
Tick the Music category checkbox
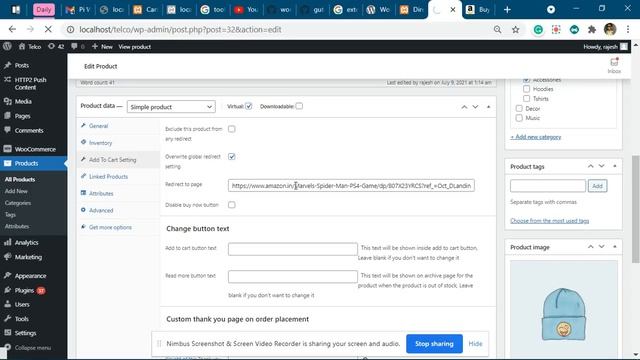[x=519, y=118]
